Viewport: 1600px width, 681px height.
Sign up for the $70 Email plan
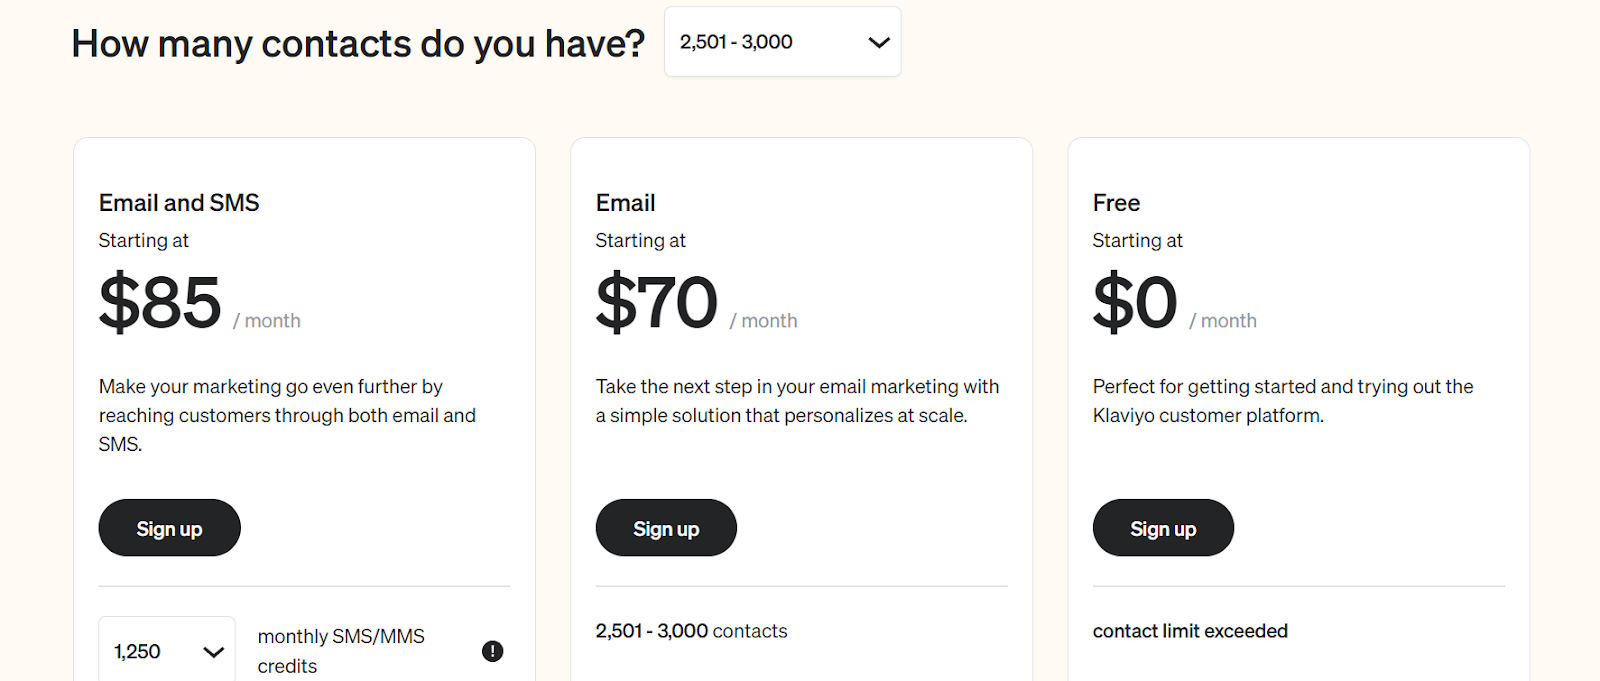(666, 528)
